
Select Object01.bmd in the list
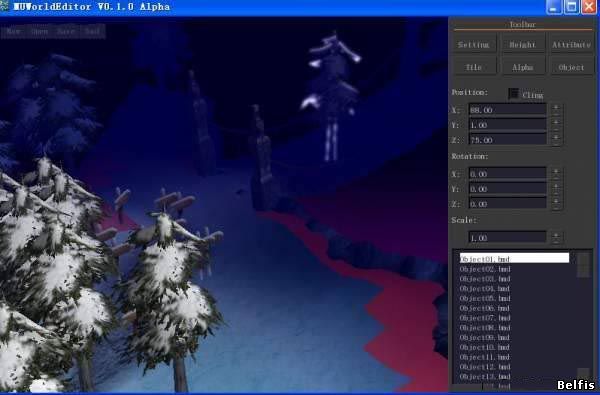(x=514, y=258)
